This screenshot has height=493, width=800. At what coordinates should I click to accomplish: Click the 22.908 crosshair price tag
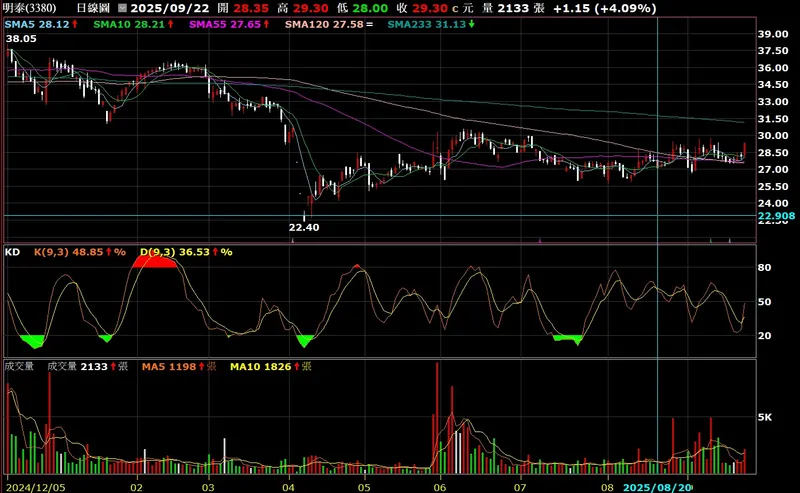(776, 216)
